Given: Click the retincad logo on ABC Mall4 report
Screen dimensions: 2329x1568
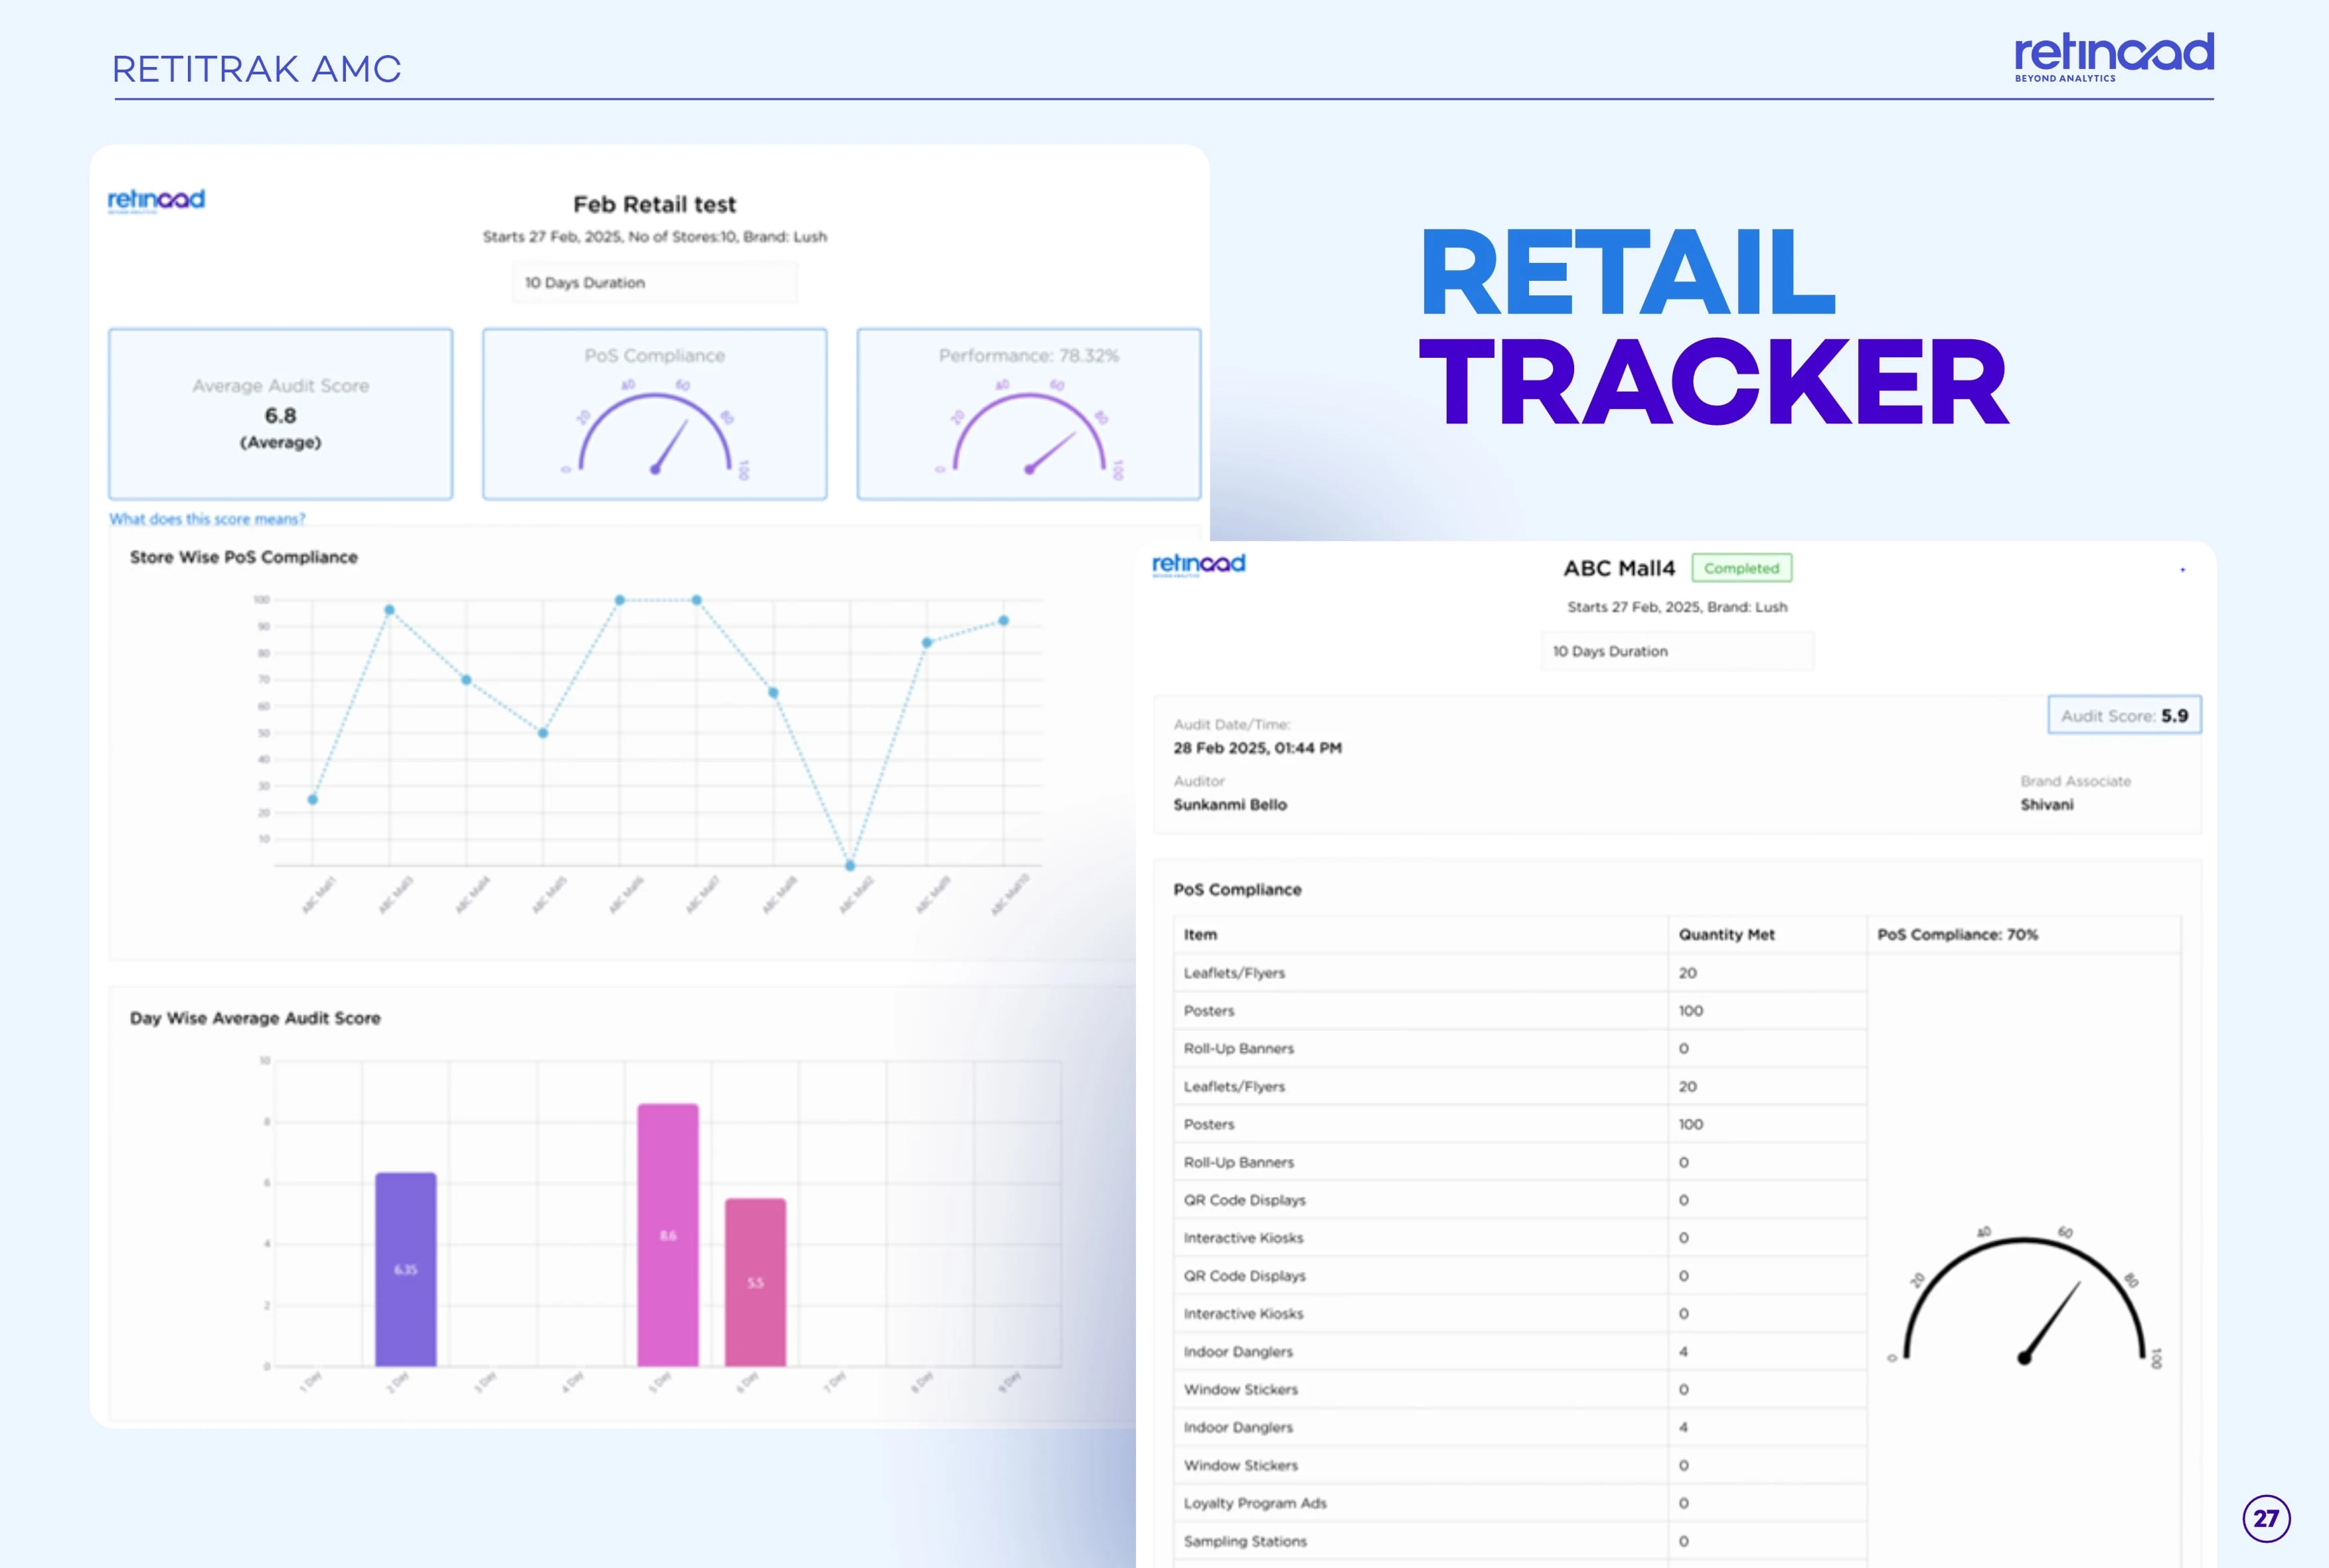Looking at the screenshot, I should tap(1198, 564).
